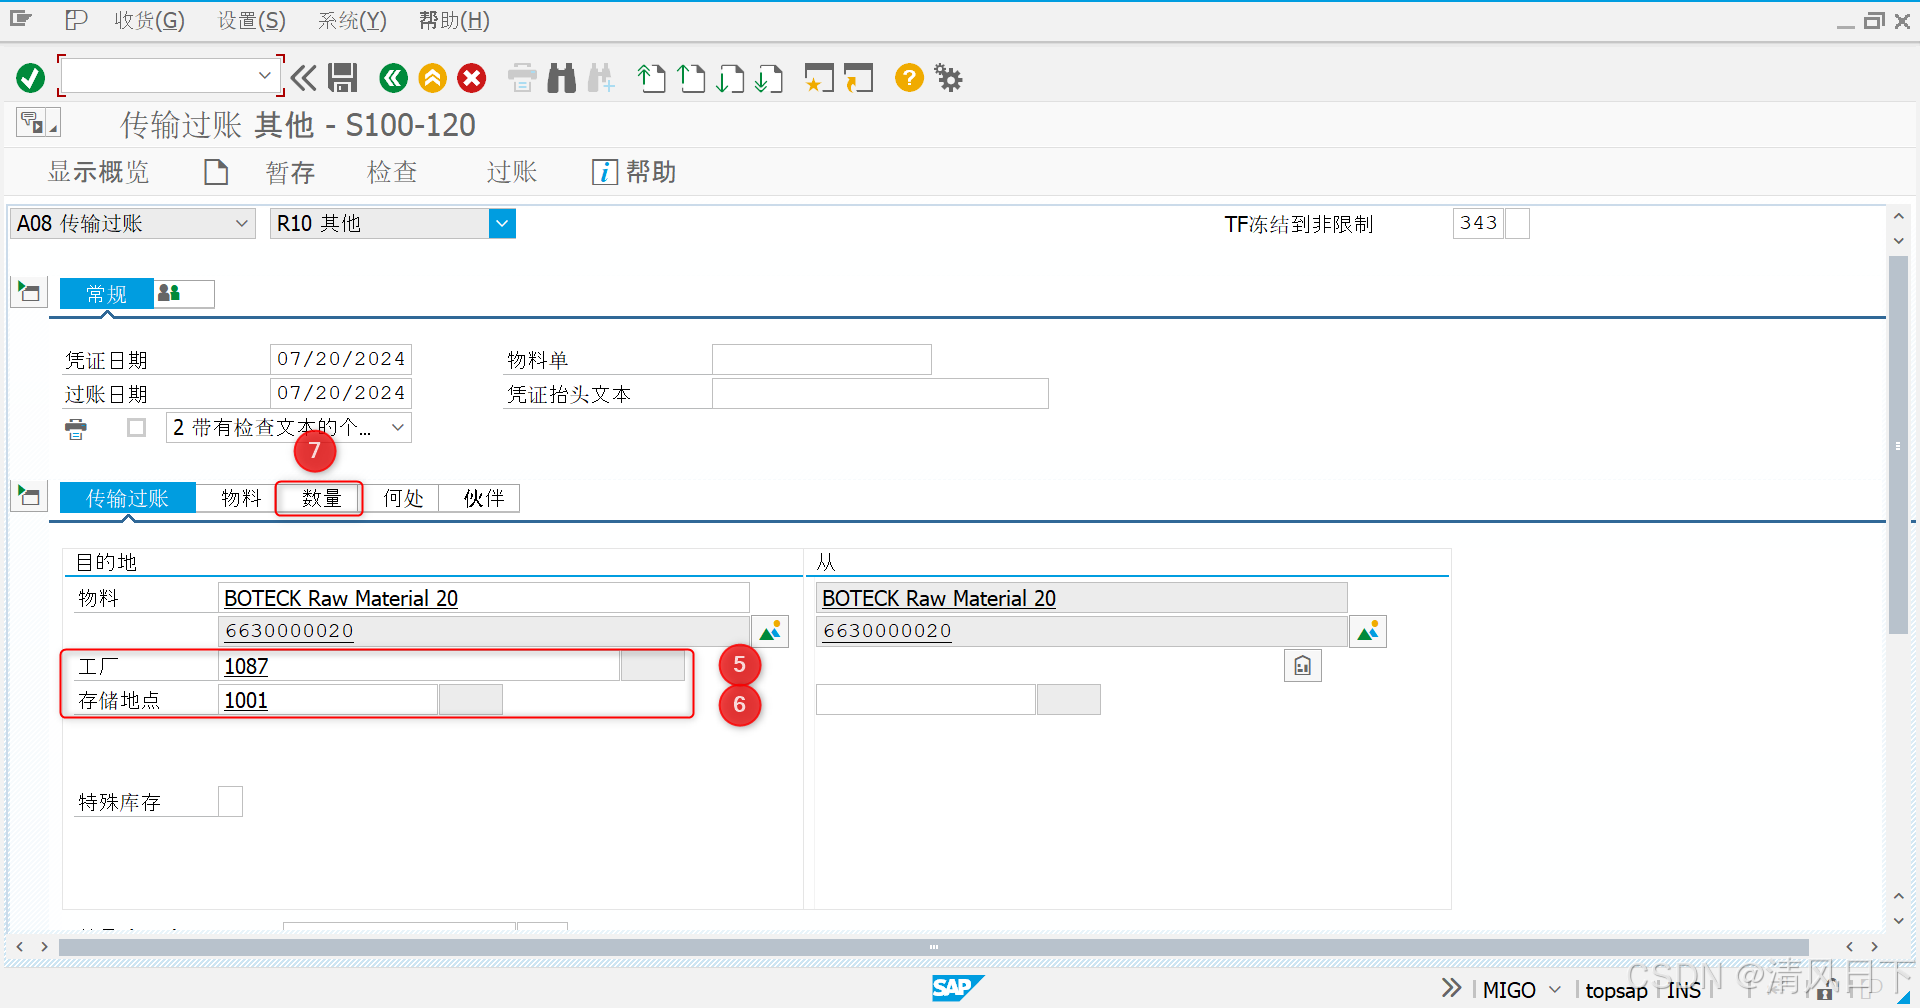
Task: Select the 传输过账 item tab
Action: 127,497
